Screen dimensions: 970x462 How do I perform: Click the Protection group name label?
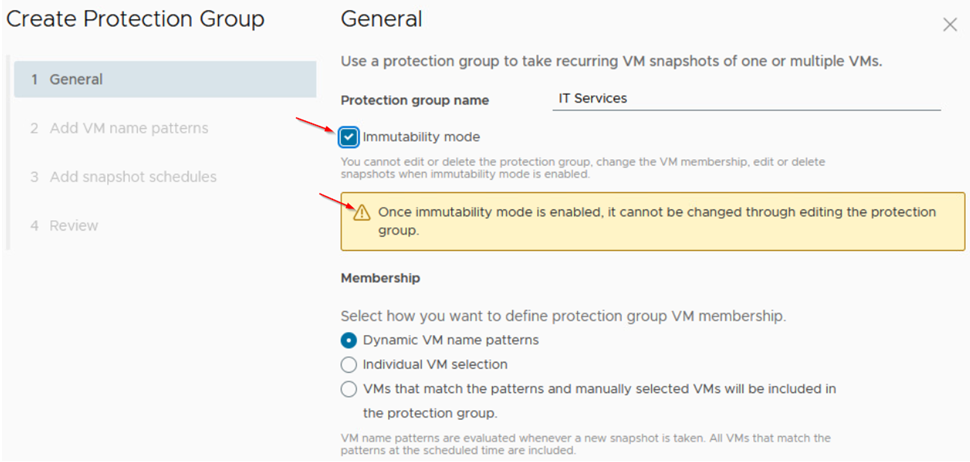415,100
